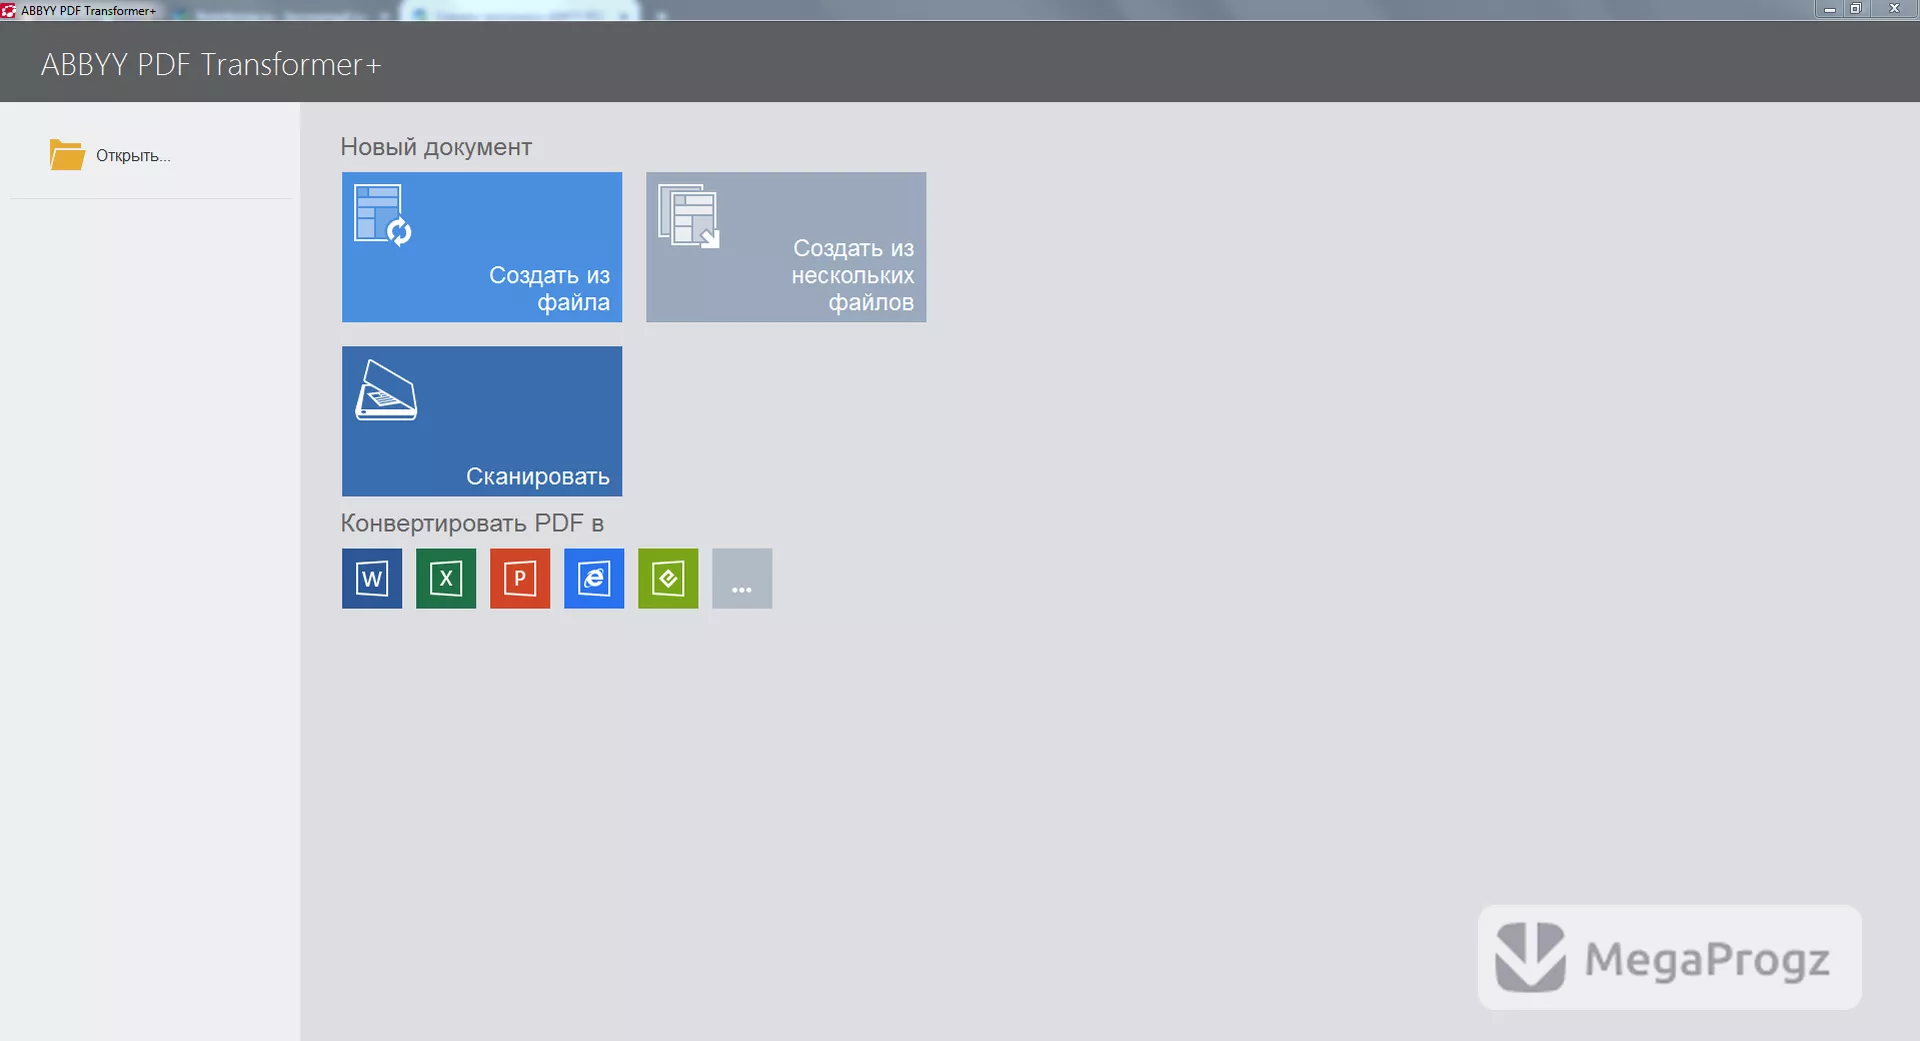This screenshot has width=1920, height=1041.
Task: Show more conversion formats via the ellipsis tile
Action: pos(742,578)
